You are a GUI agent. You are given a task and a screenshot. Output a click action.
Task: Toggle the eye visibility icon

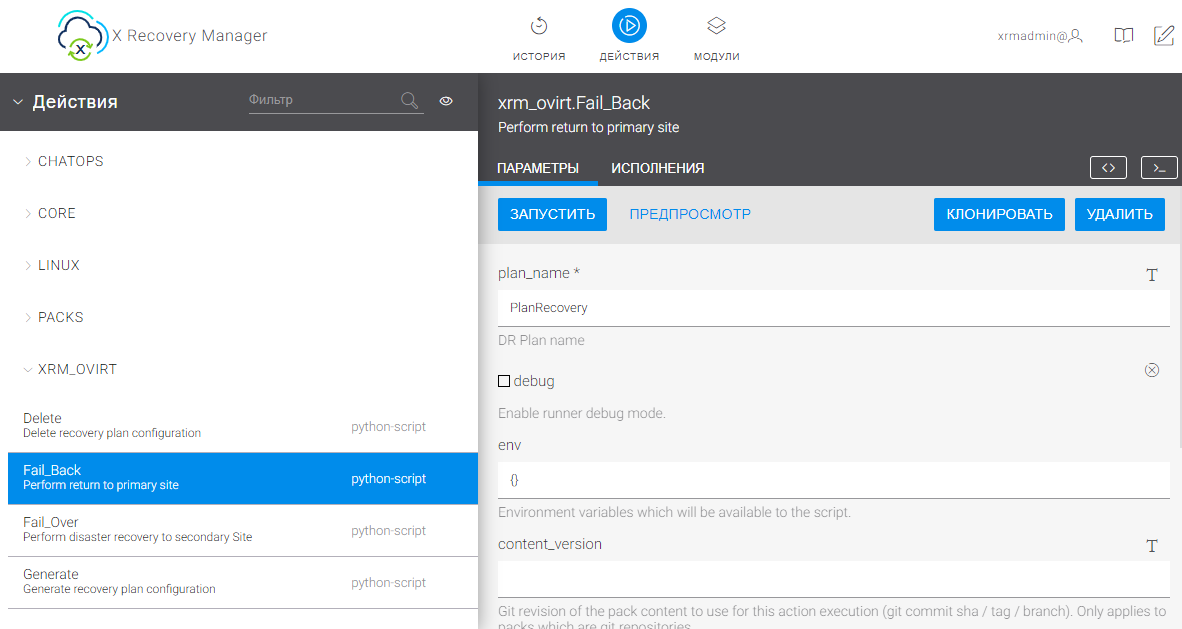click(x=446, y=101)
